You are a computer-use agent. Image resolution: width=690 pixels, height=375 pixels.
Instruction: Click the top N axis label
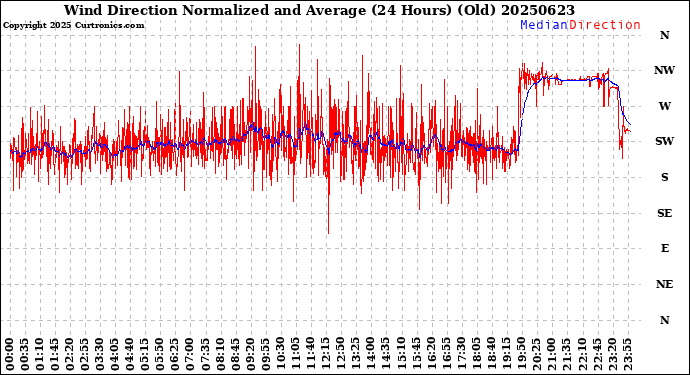(x=664, y=35)
